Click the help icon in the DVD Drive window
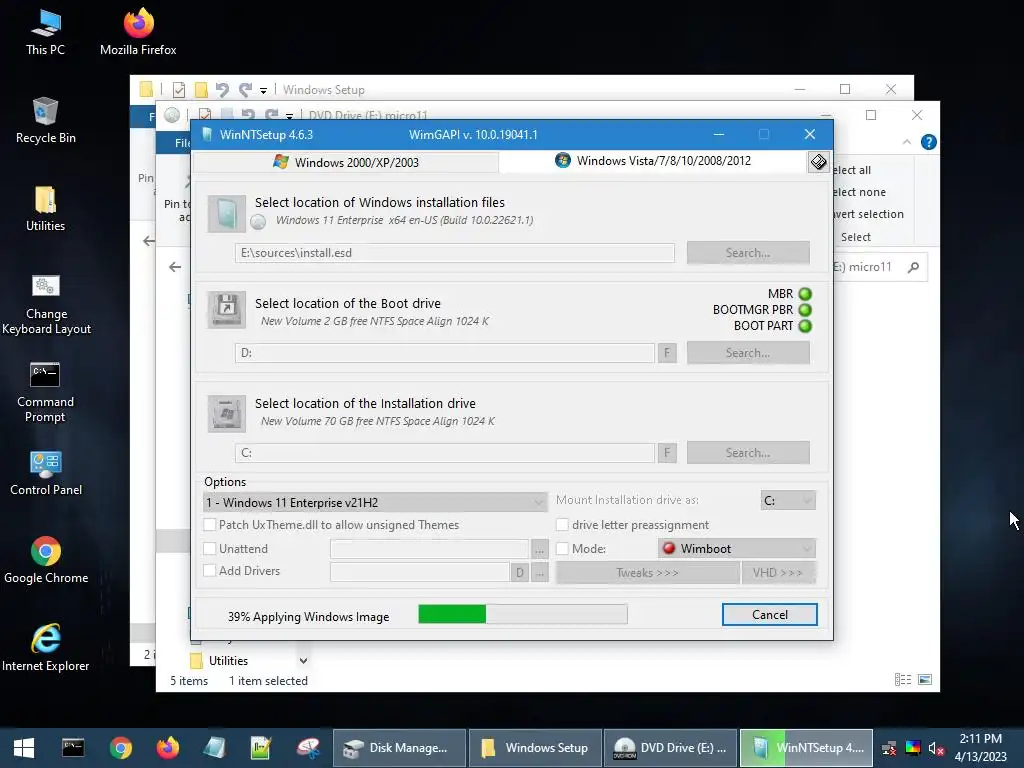The width and height of the screenshot is (1024, 768). (929, 142)
